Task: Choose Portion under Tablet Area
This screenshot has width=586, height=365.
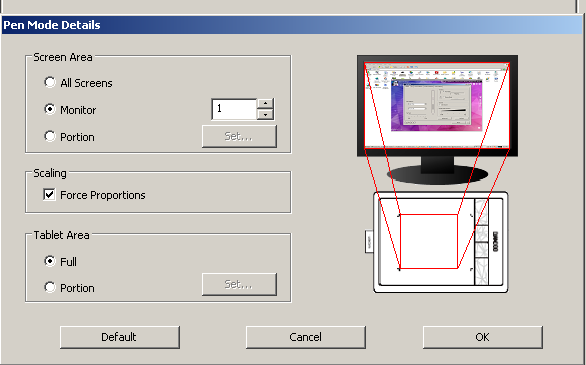Action: click(x=50, y=287)
